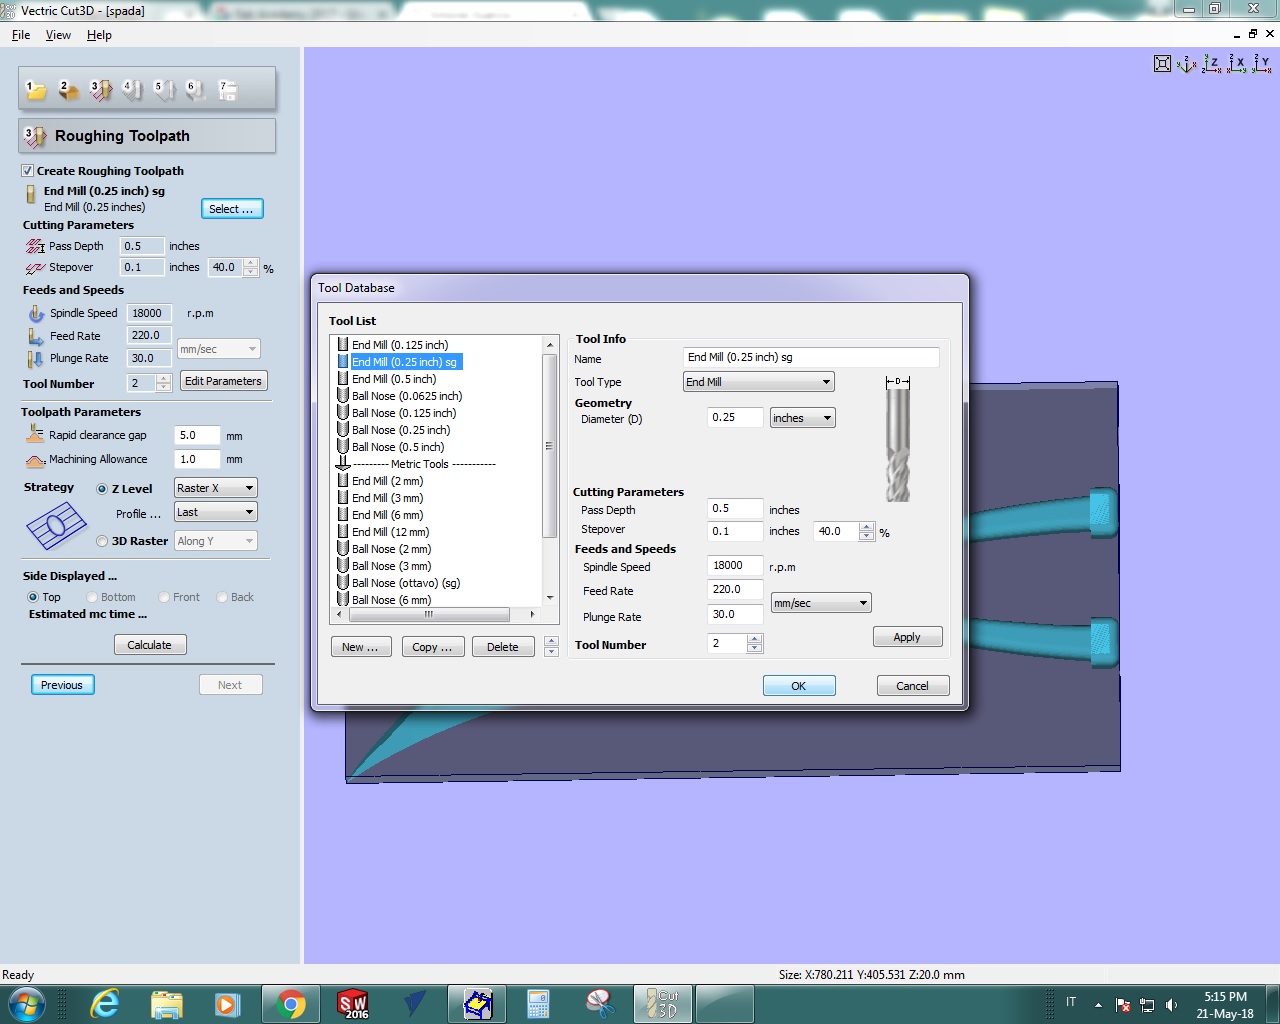This screenshot has height=1024, width=1280.
Task: Open Profile dropdown showing Last
Action: point(215,512)
